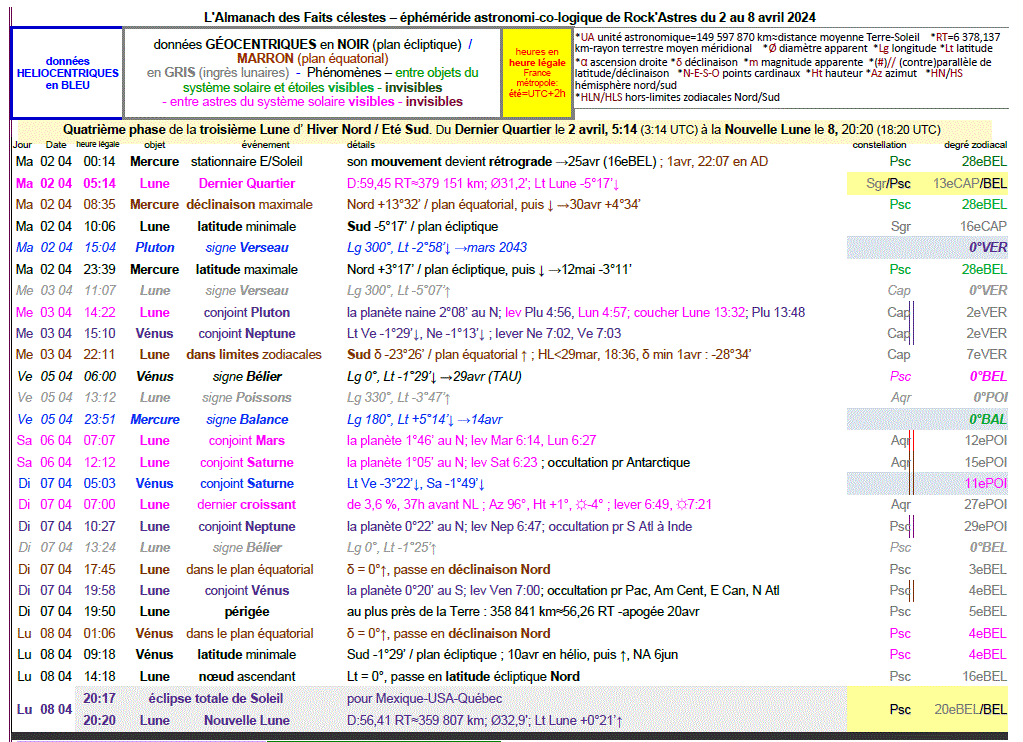This screenshot has height=742, width=1023.
Task: Select the "détails" column header
Action: pyautogui.click(x=361, y=145)
